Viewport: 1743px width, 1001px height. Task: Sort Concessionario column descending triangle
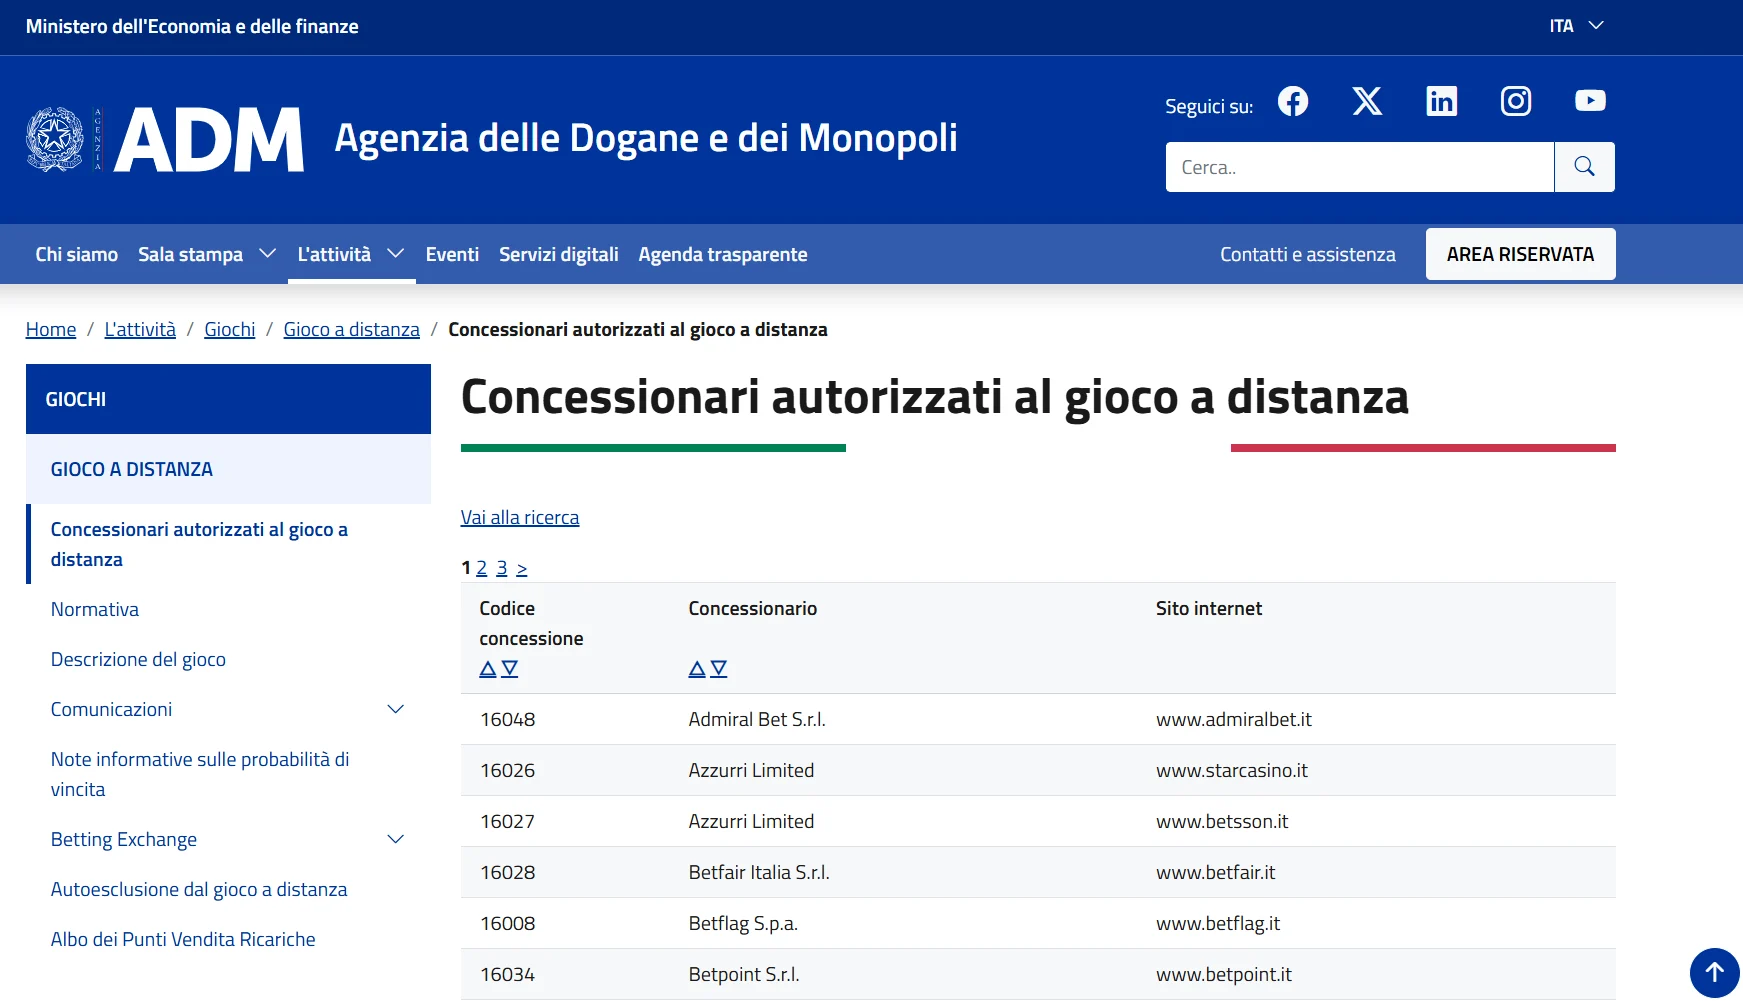[x=718, y=669]
